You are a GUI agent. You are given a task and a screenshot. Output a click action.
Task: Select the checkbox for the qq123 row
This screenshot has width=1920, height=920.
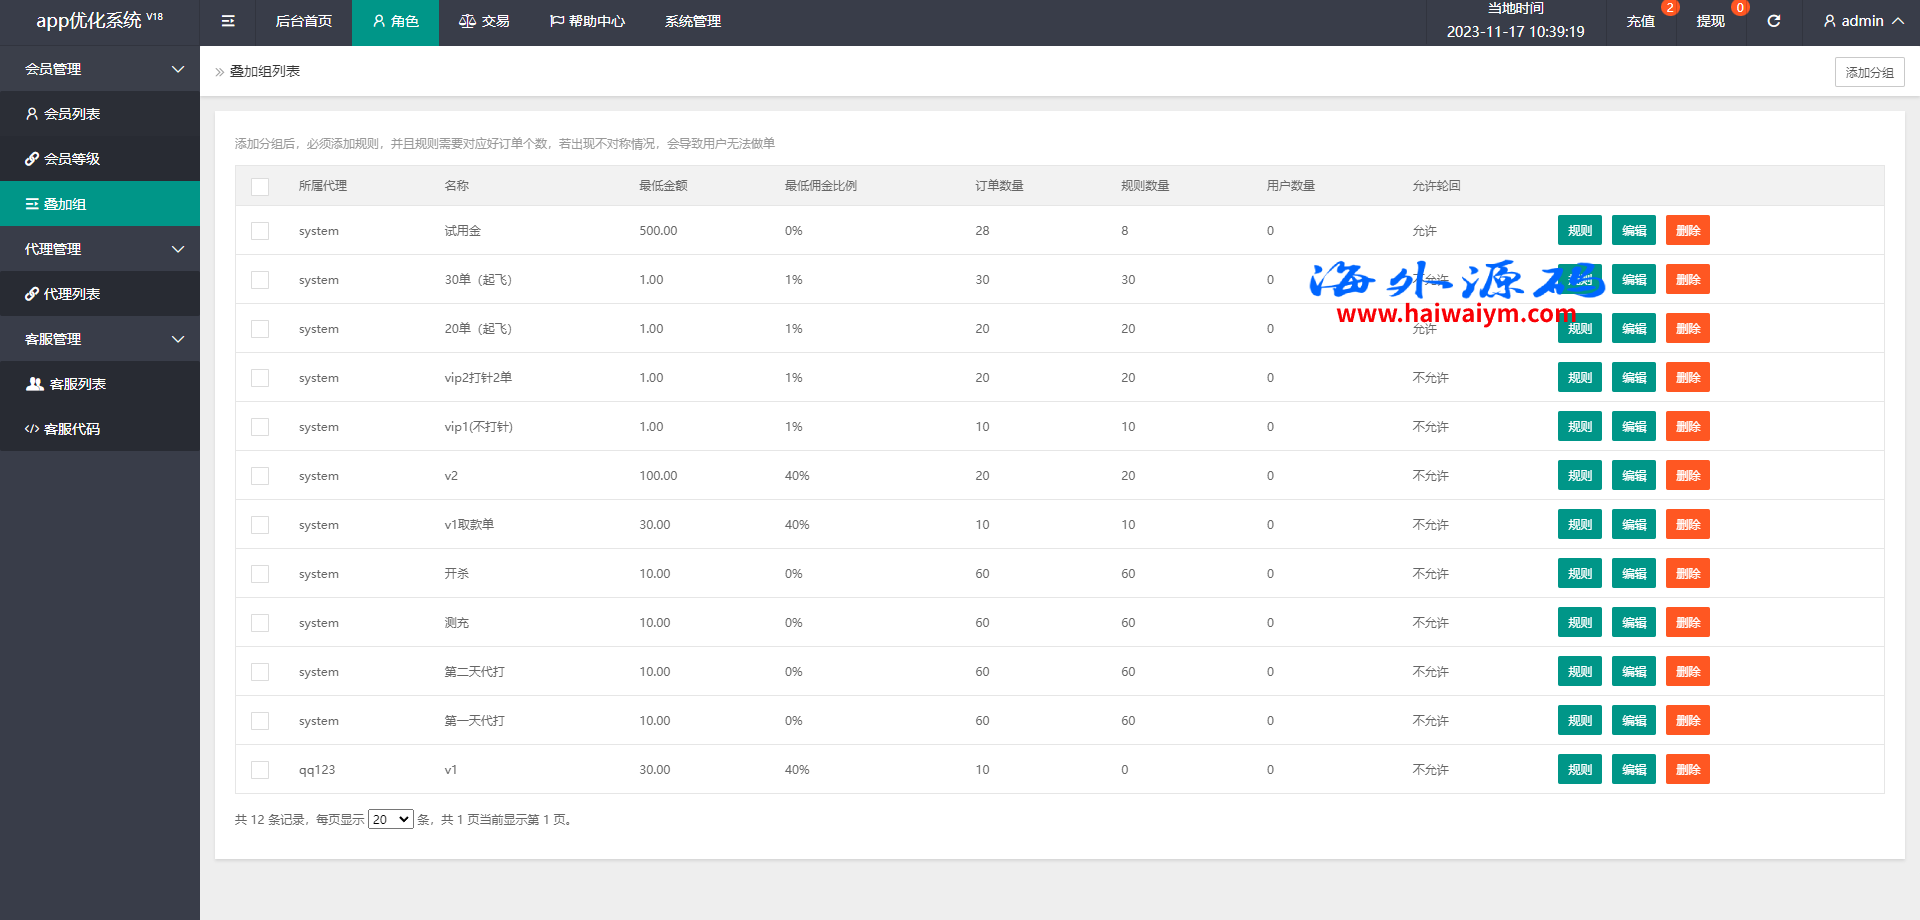[x=260, y=770]
